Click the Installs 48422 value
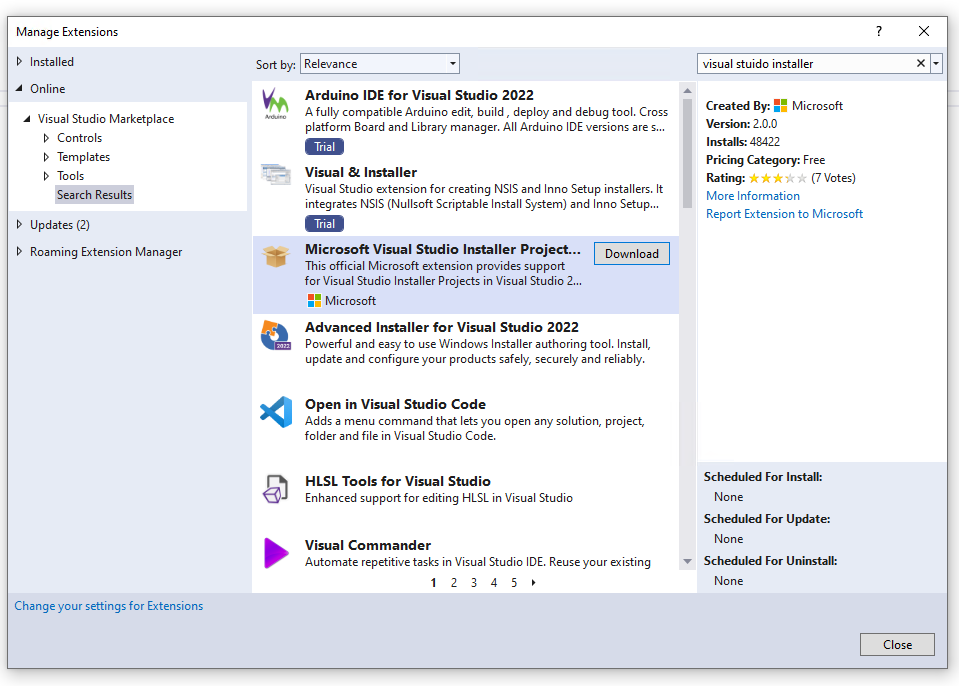Screen dimensions: 959x686 coord(765,142)
